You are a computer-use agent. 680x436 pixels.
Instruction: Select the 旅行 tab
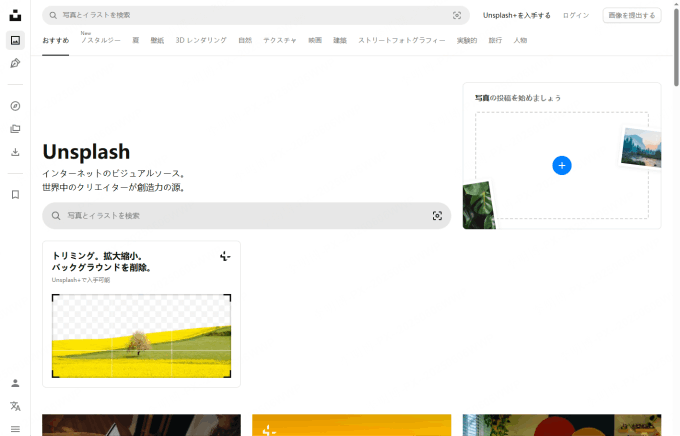pos(495,40)
